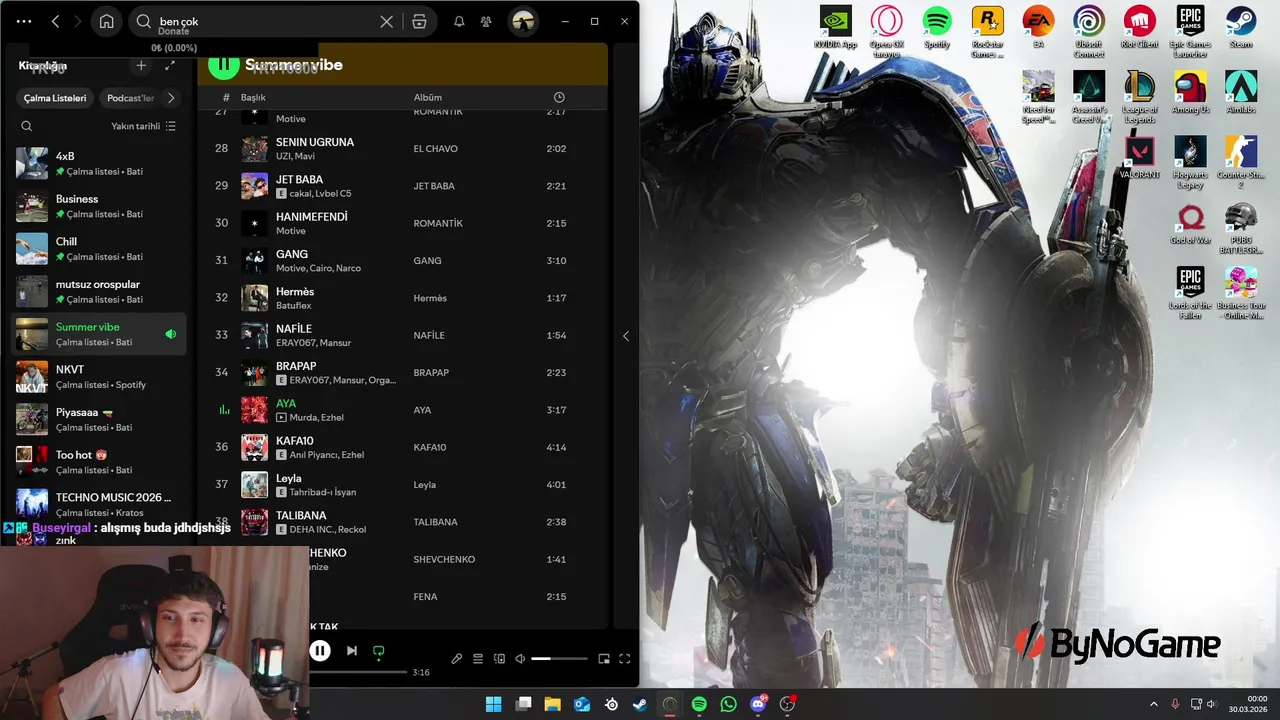Create a new playlist with the plus icon

(141, 65)
